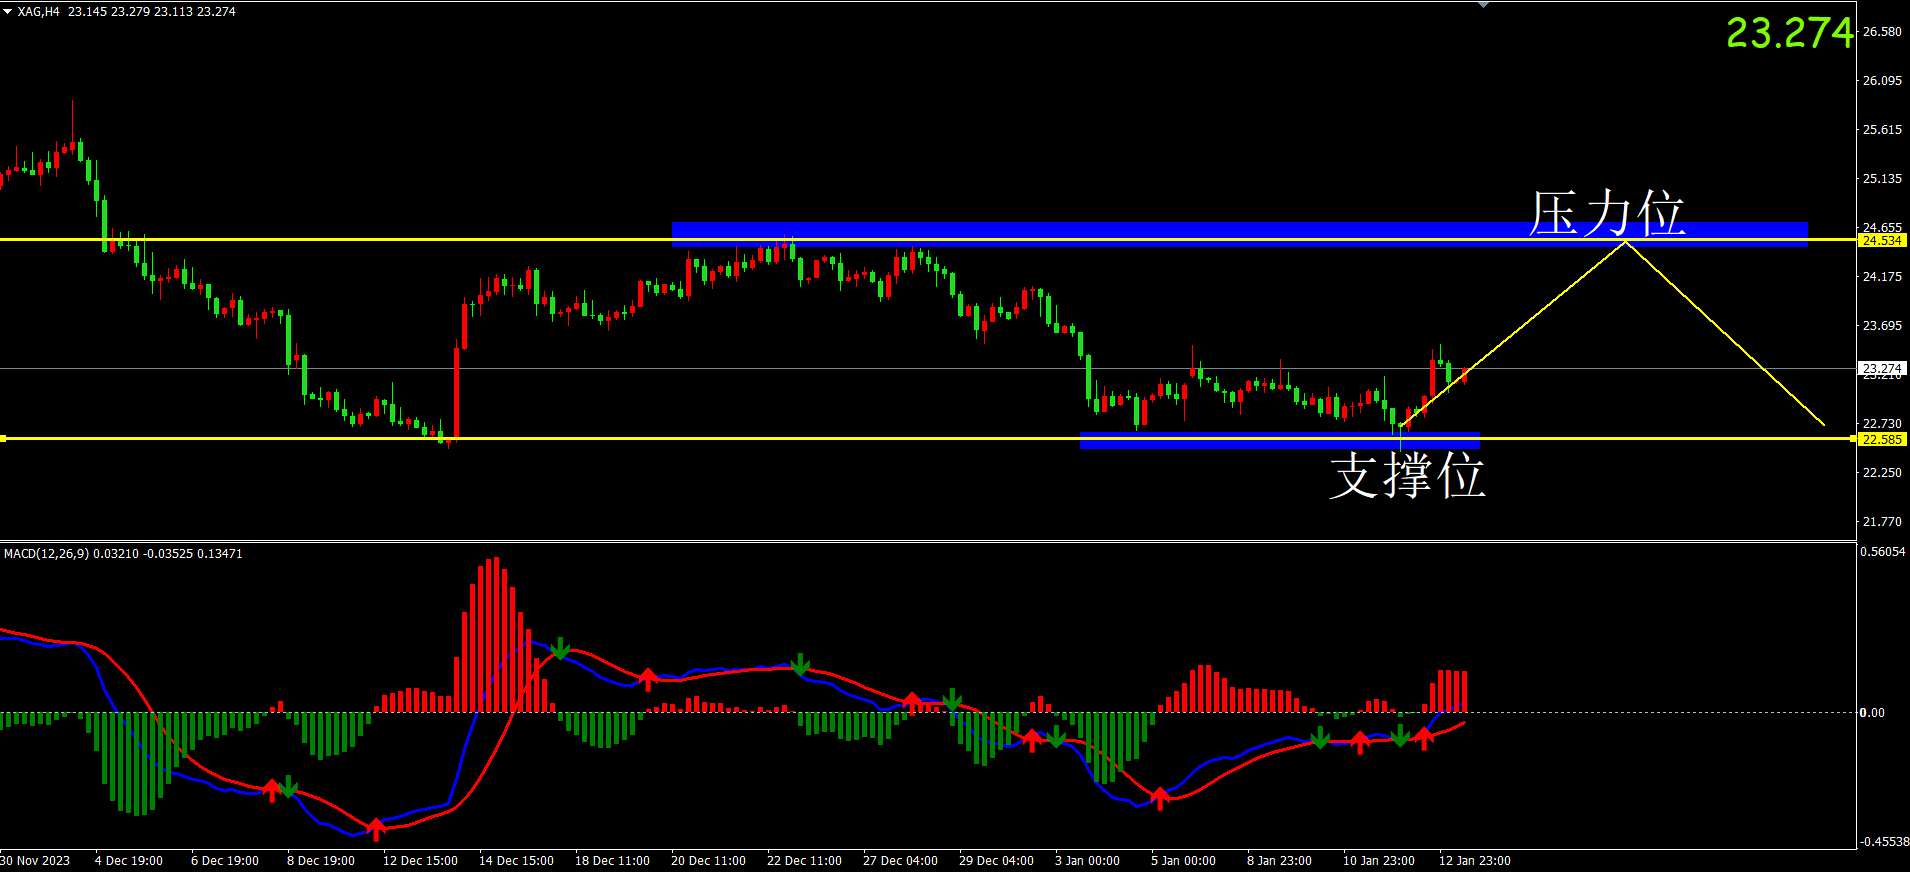This screenshot has width=1910, height=872.
Task: Click the chart shift marker at top
Action: point(1483,5)
